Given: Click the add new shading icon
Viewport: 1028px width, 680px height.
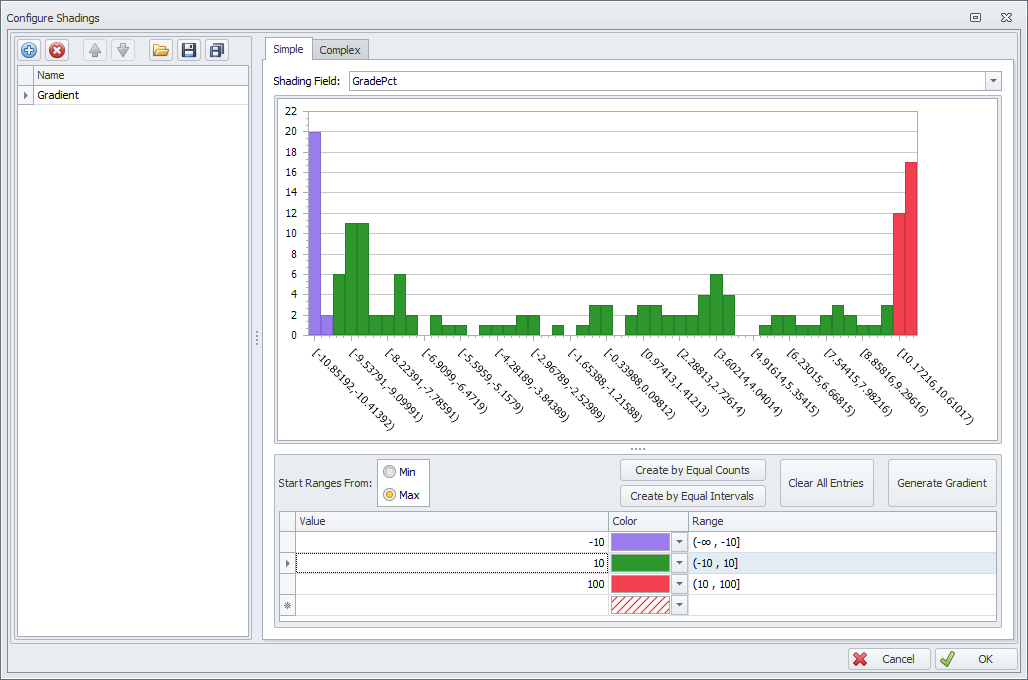Looking at the screenshot, I should pos(29,50).
